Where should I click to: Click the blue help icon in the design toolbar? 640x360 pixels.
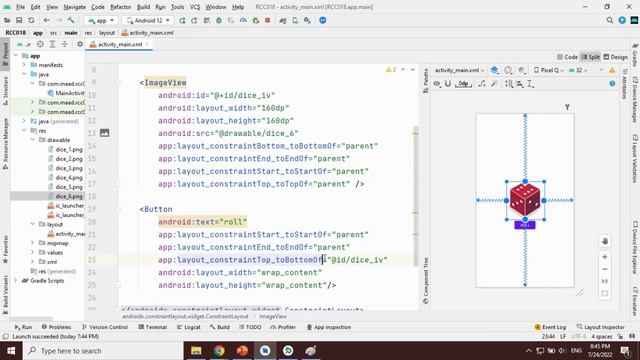tap(612, 84)
